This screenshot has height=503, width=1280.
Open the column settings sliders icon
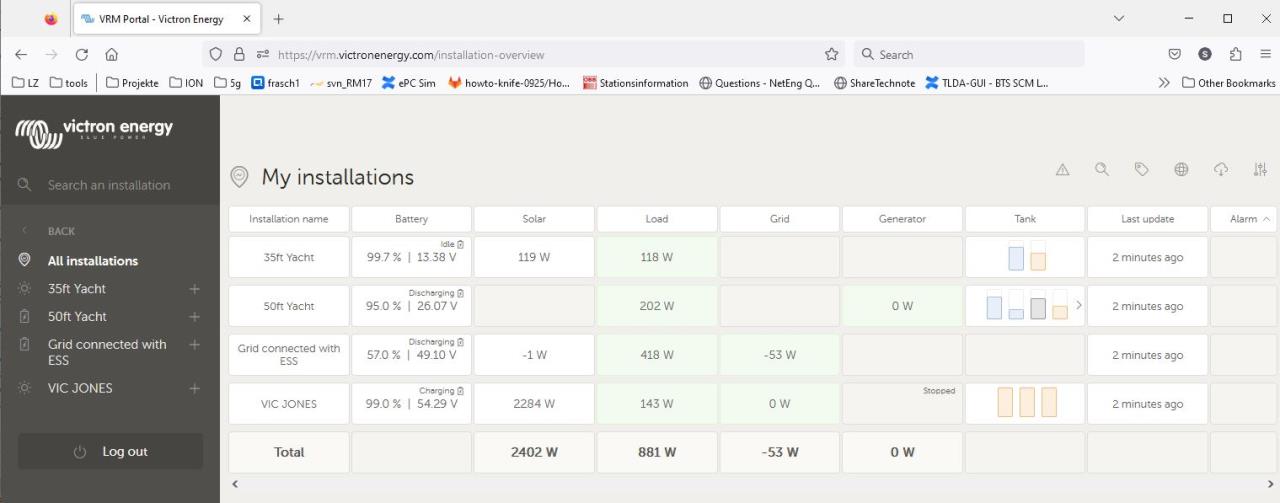coord(1260,170)
